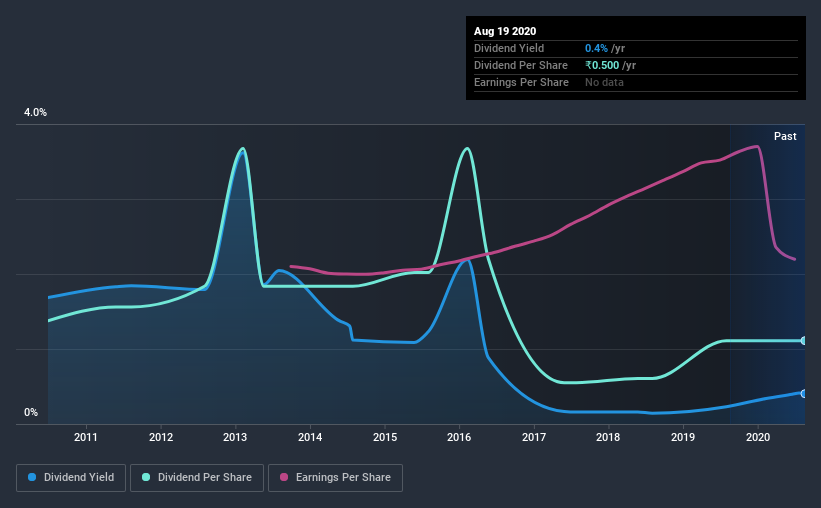
Task: Click the 2011 x-axis label
Action: click(85, 437)
